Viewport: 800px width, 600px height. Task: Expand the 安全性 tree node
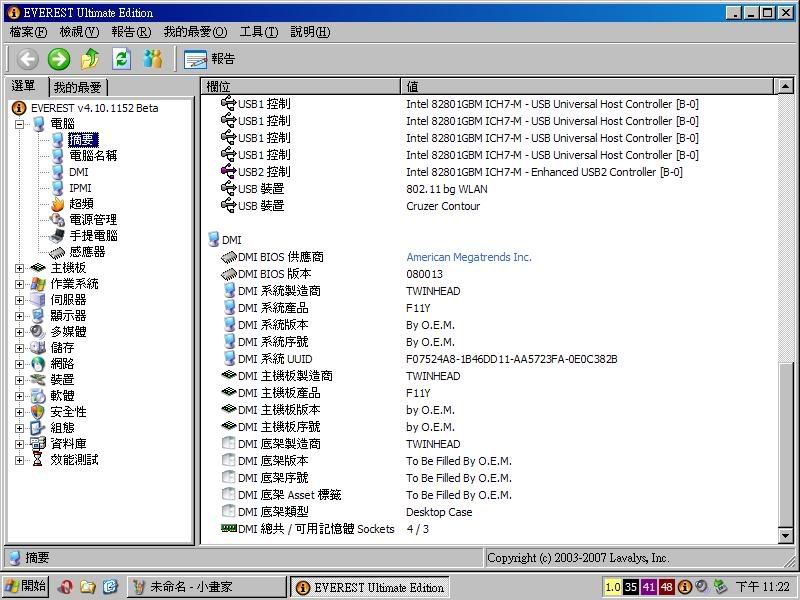point(19,412)
